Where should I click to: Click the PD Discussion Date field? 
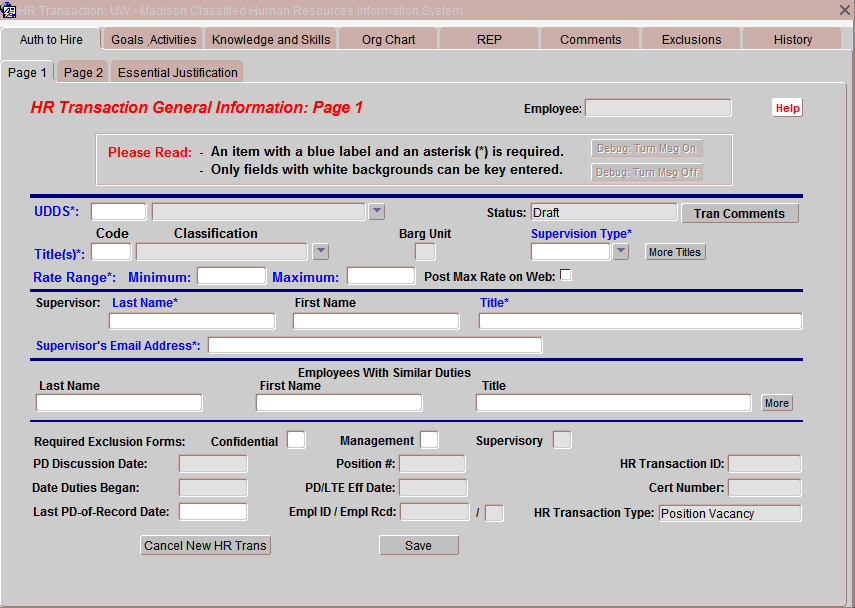pos(213,464)
